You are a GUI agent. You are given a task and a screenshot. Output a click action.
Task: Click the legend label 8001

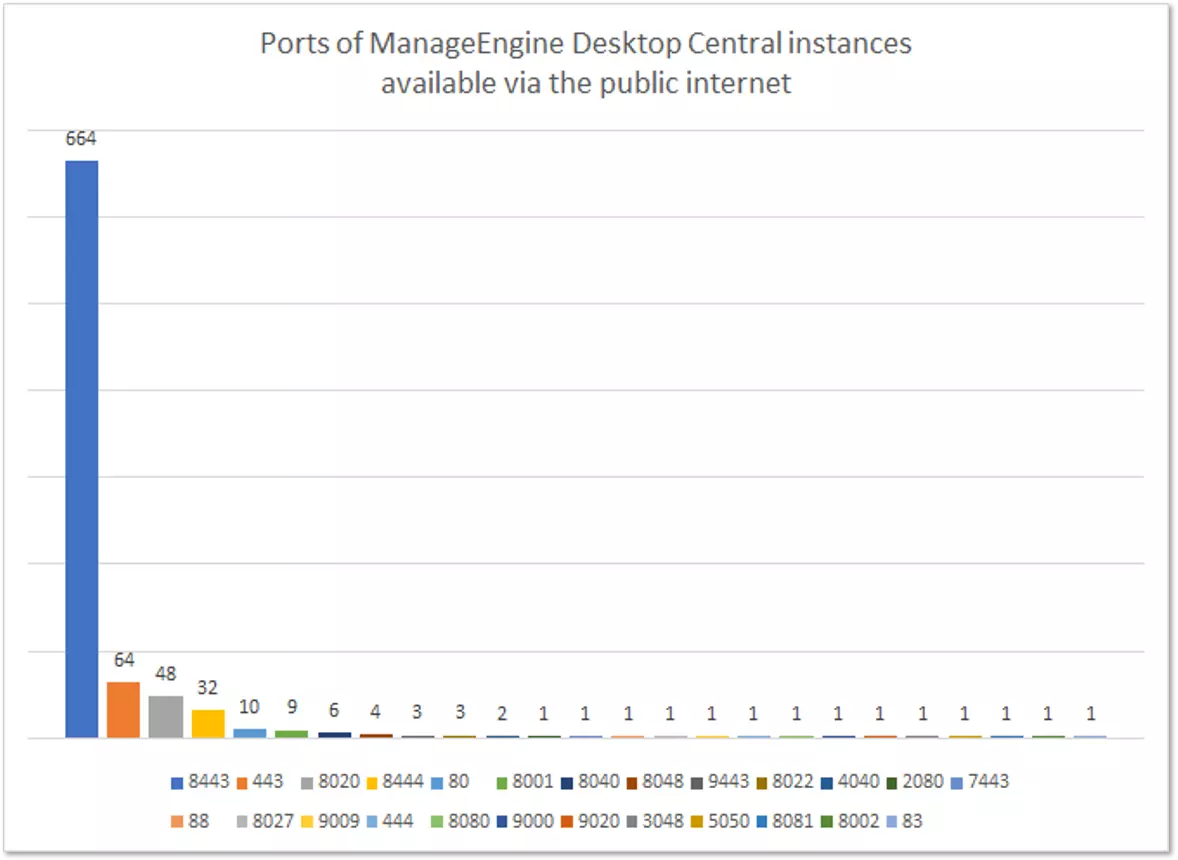(x=533, y=782)
